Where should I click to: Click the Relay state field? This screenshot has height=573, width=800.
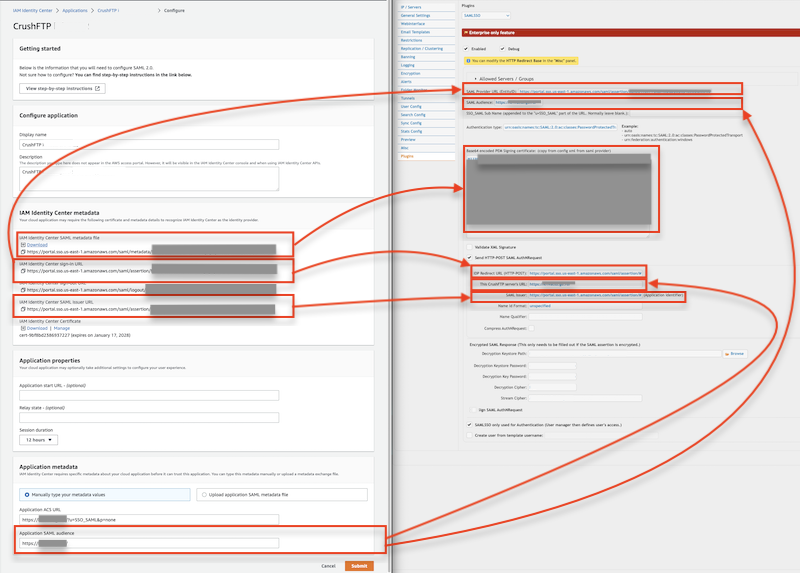pos(149,417)
